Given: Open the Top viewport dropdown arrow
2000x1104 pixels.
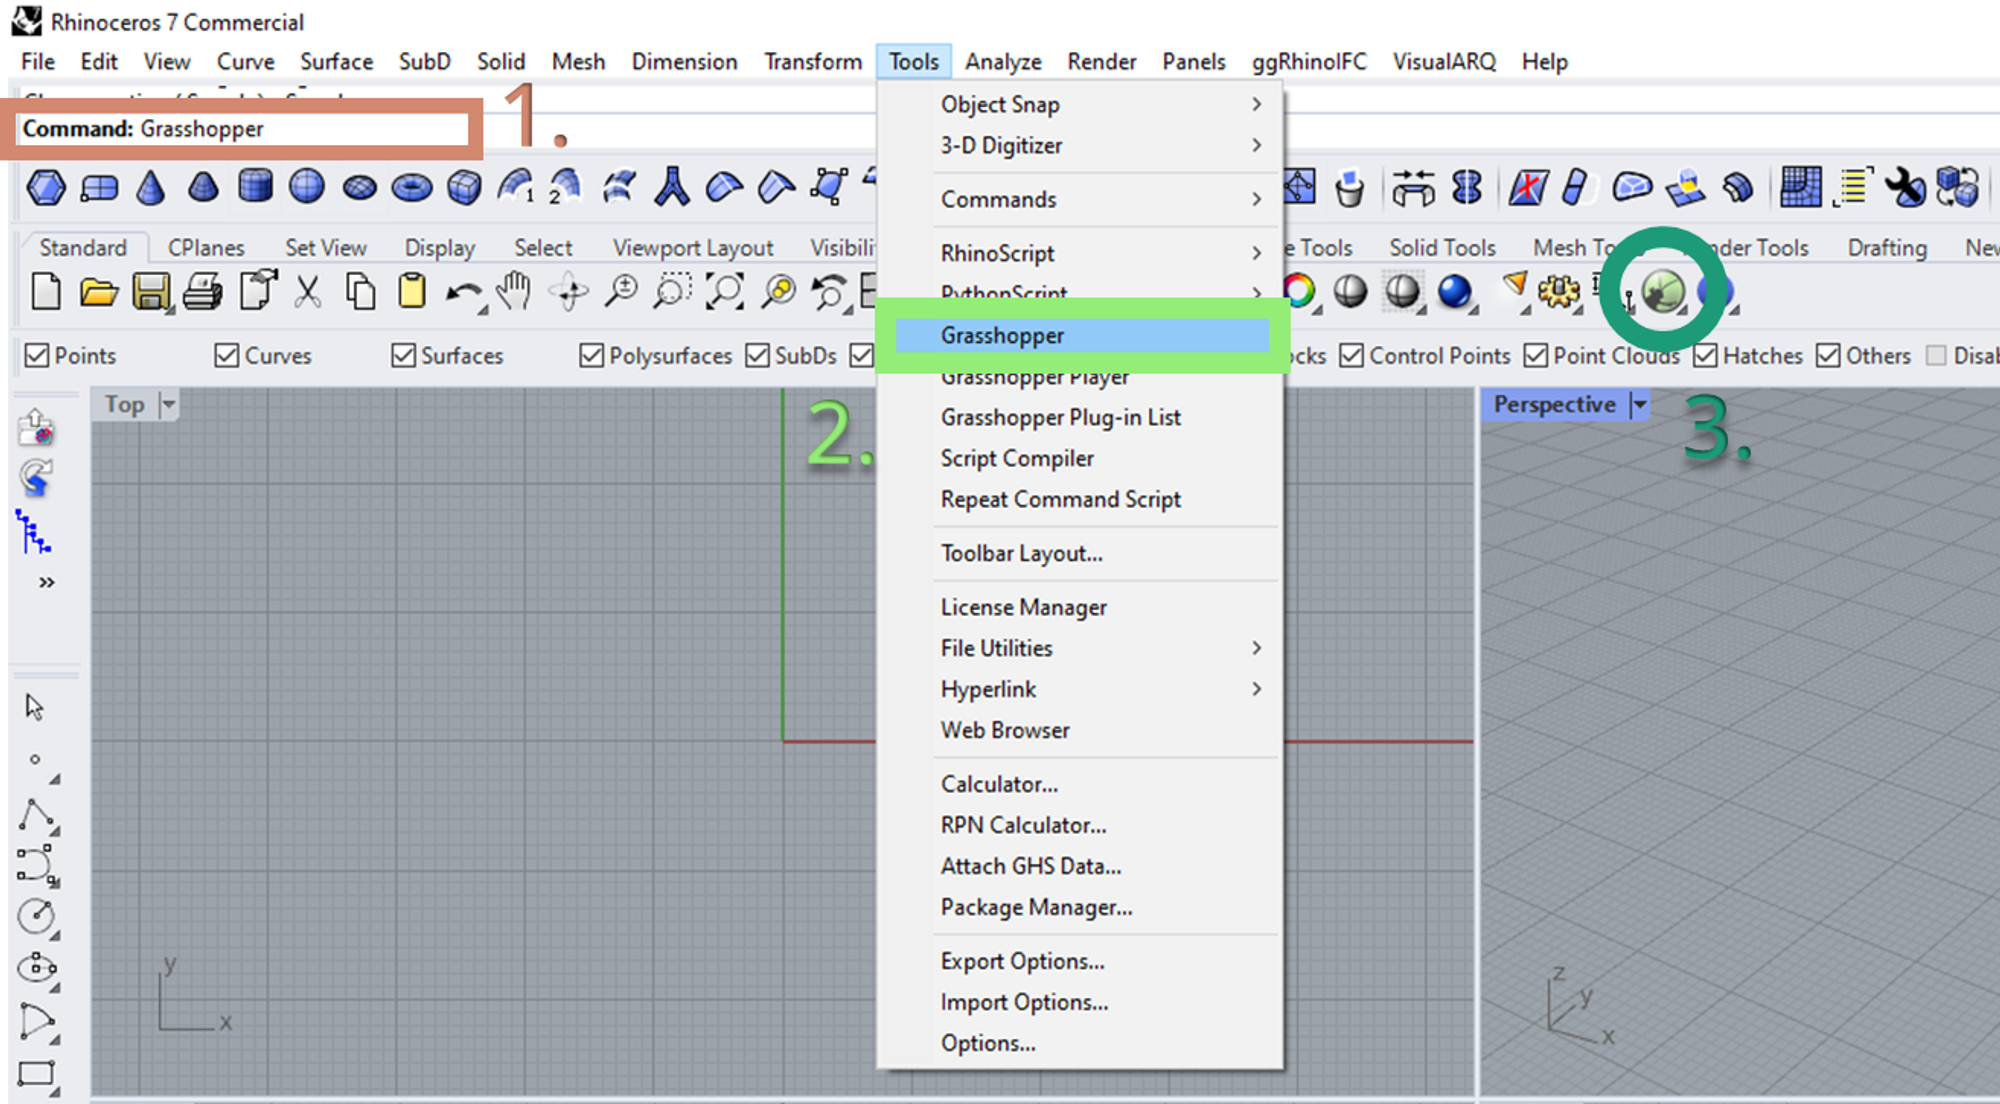Looking at the screenshot, I should [168, 404].
